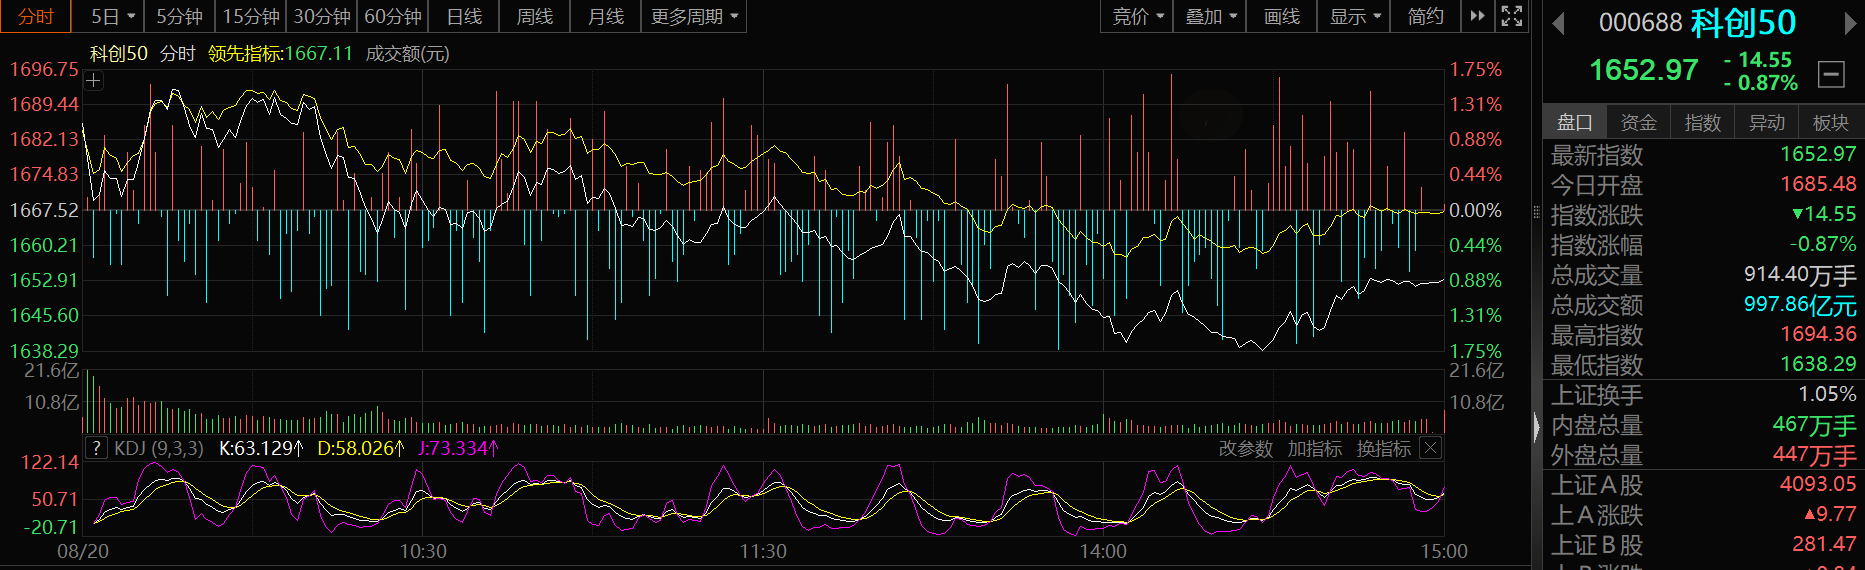Open KDJ indicator help question mark
Image resolution: width=1865 pixels, height=570 pixels.
point(96,448)
